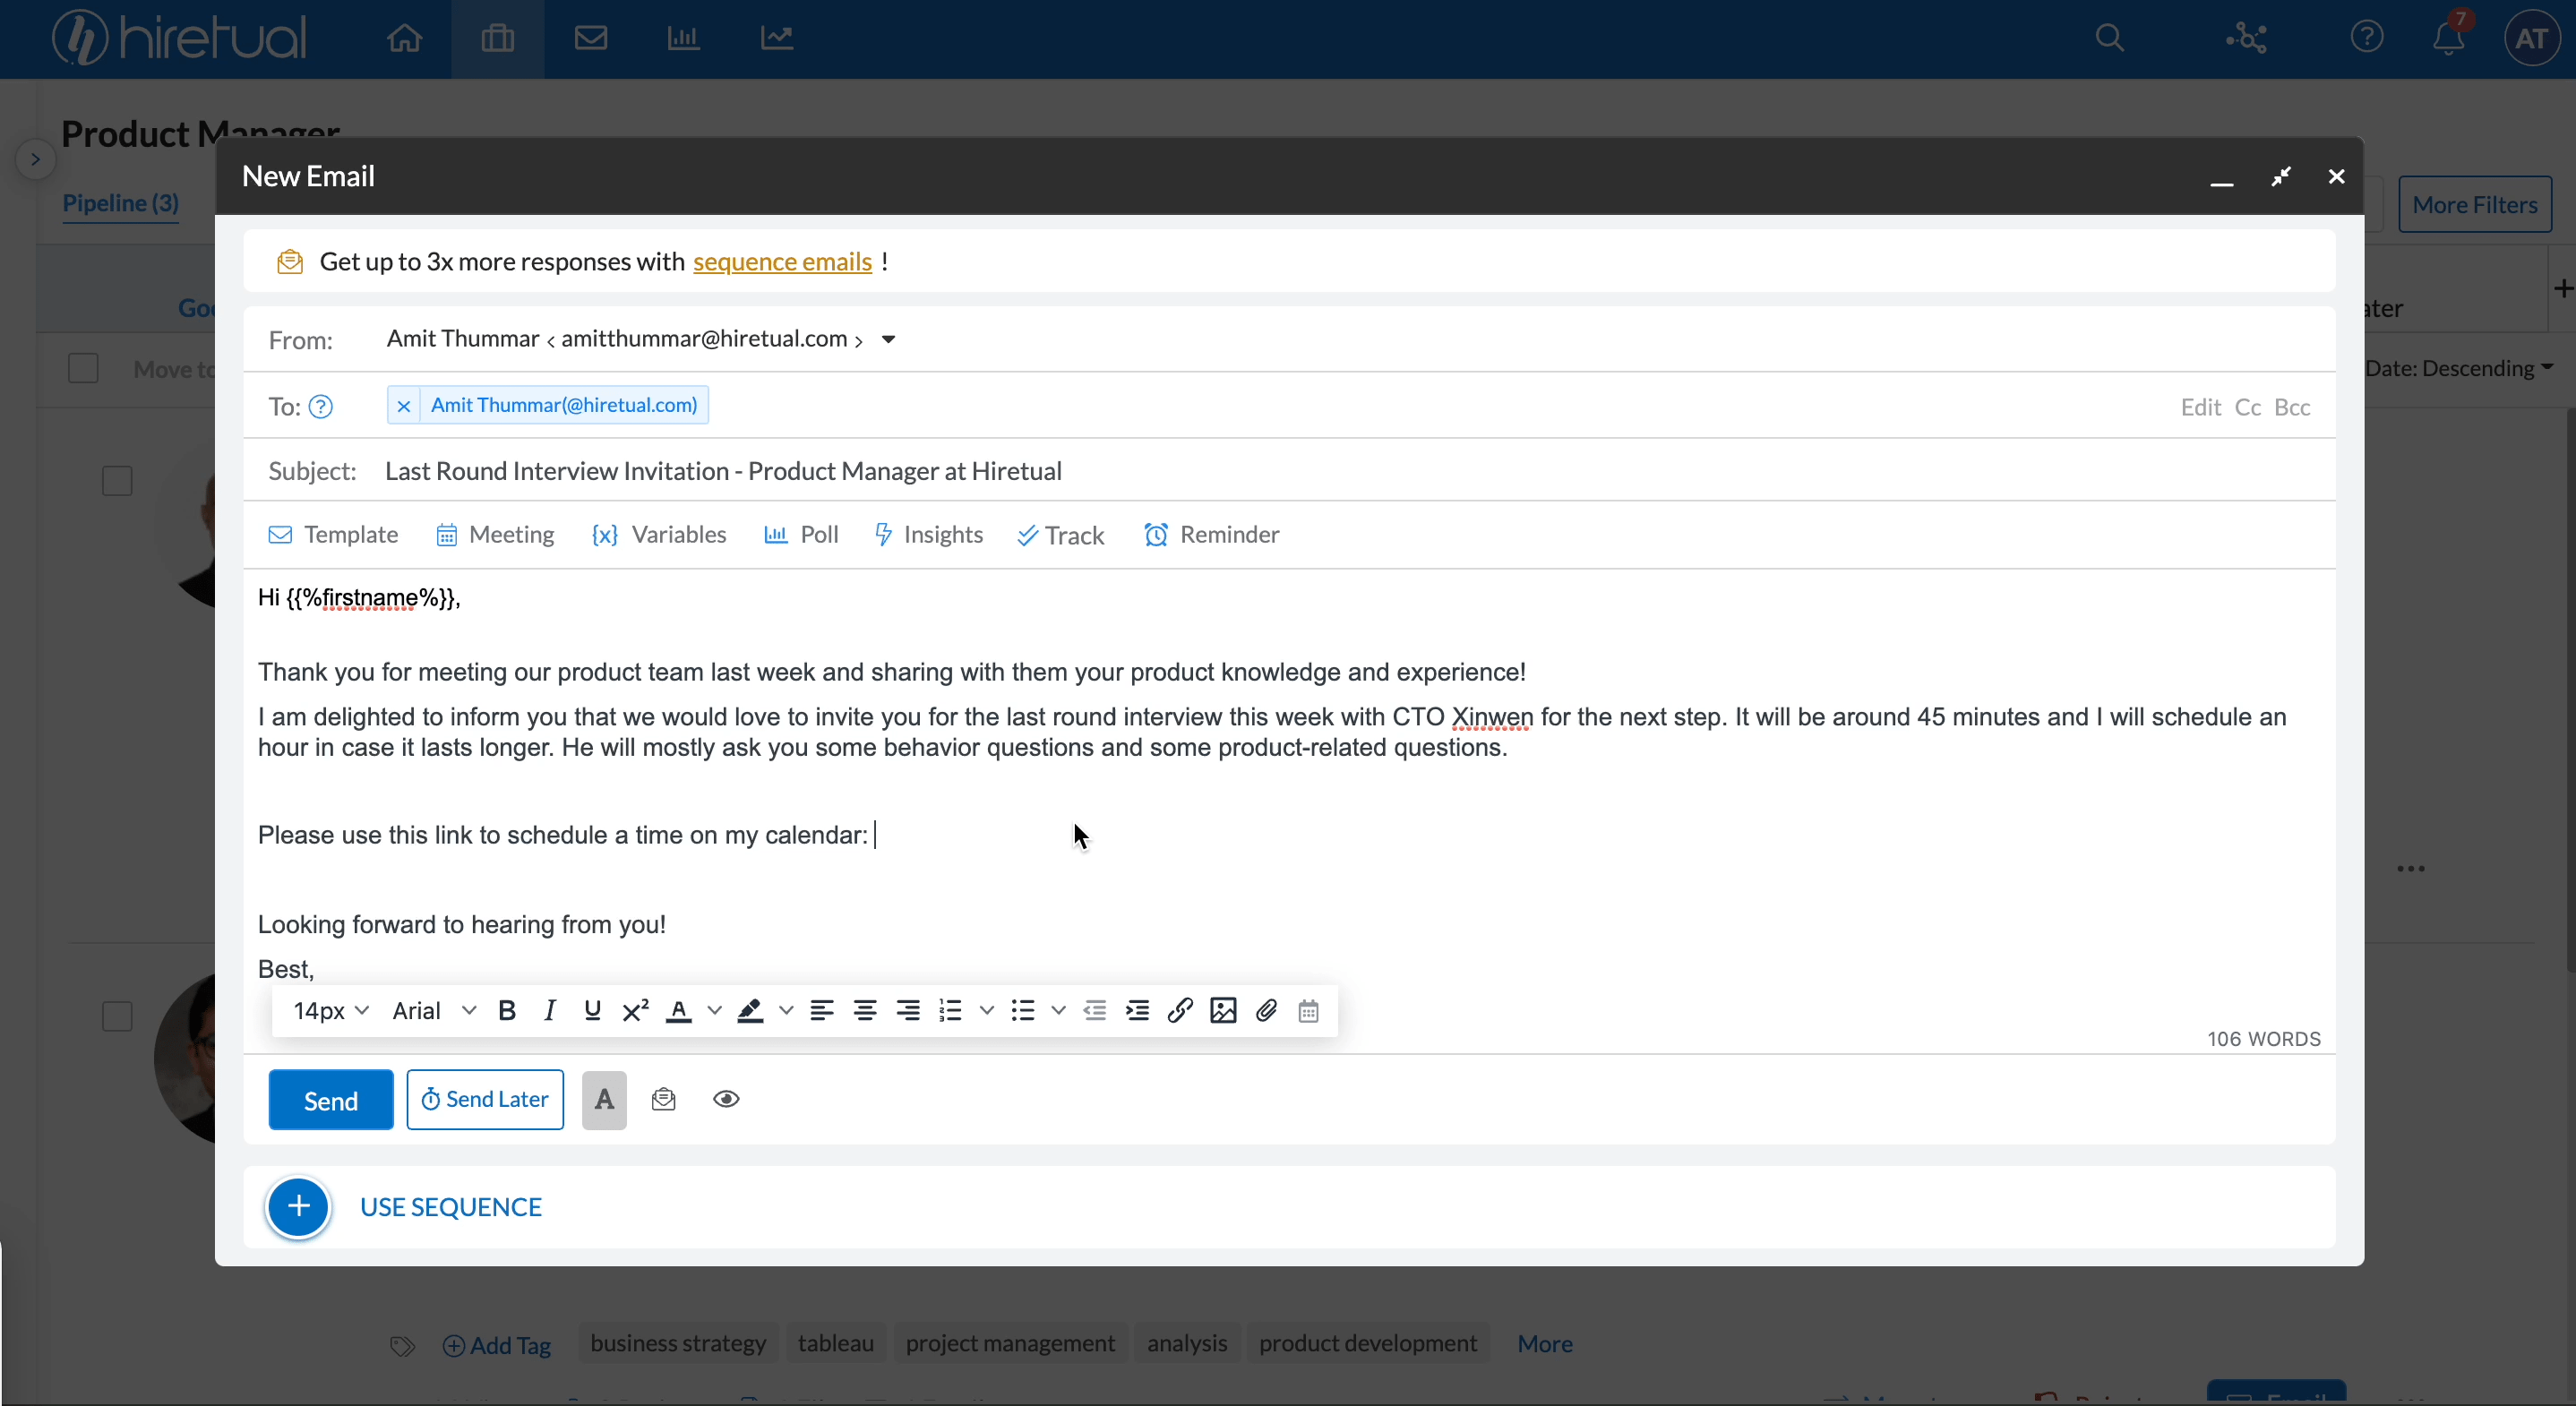Align text left in the editor toolbar
Viewport: 2576px width, 1406px height.
coord(822,1010)
